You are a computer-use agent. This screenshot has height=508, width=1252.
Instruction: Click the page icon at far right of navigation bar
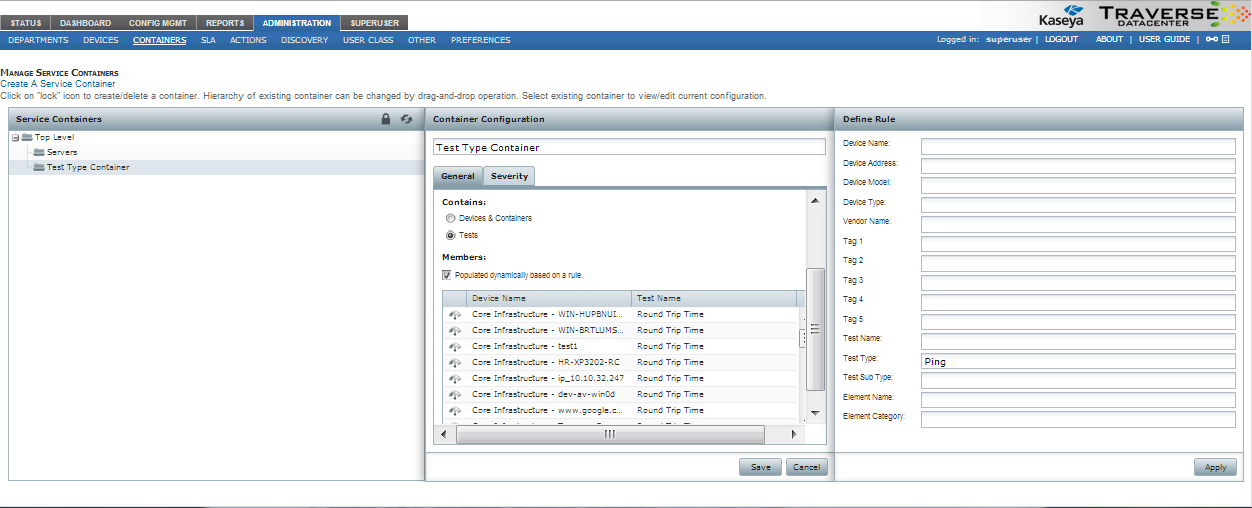1226,40
